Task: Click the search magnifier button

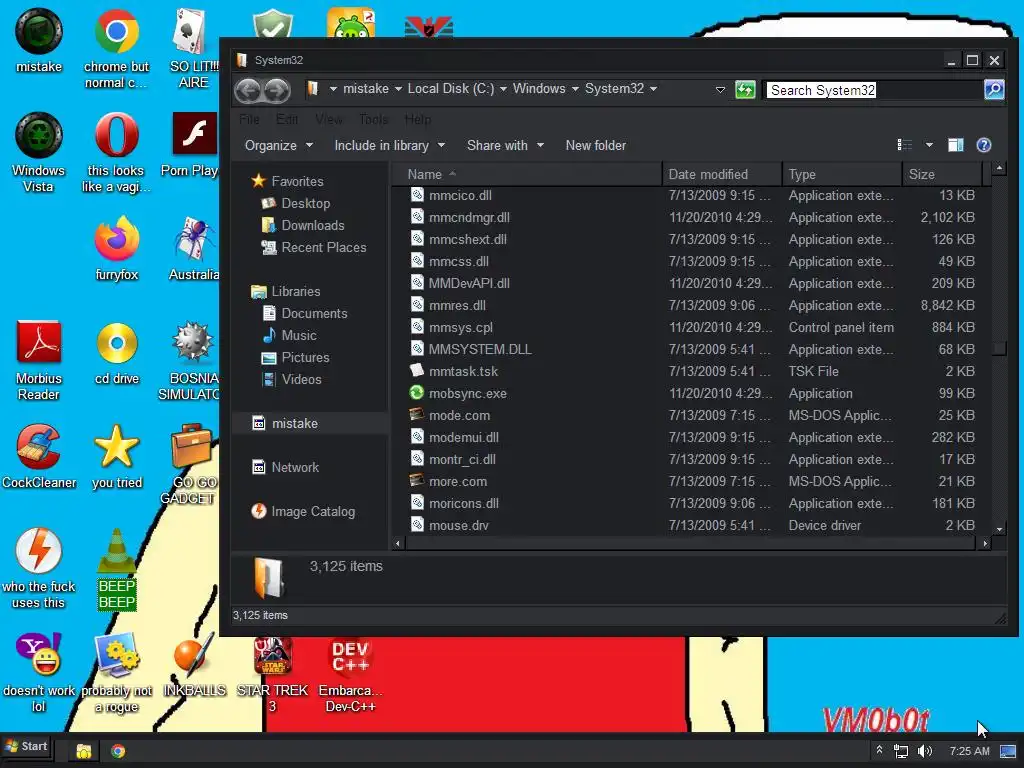Action: [x=994, y=89]
